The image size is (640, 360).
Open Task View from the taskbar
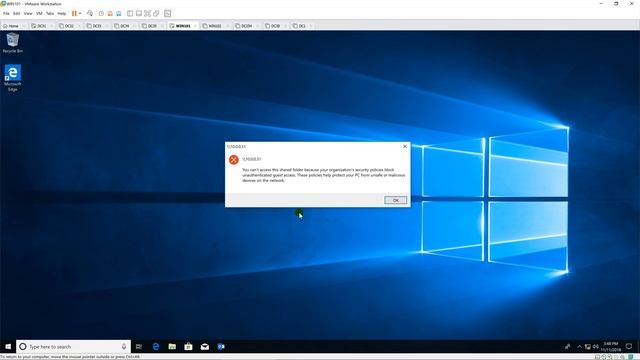(x=139, y=347)
